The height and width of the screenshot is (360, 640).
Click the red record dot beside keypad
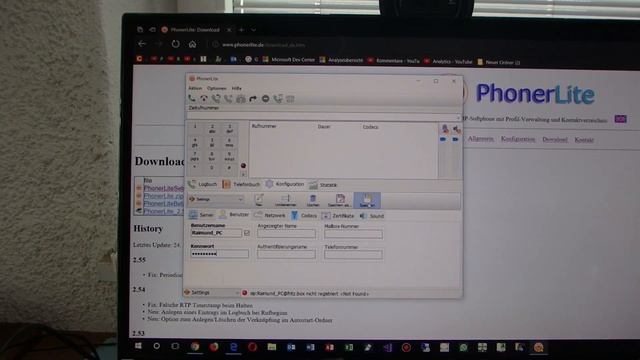tap(243, 165)
